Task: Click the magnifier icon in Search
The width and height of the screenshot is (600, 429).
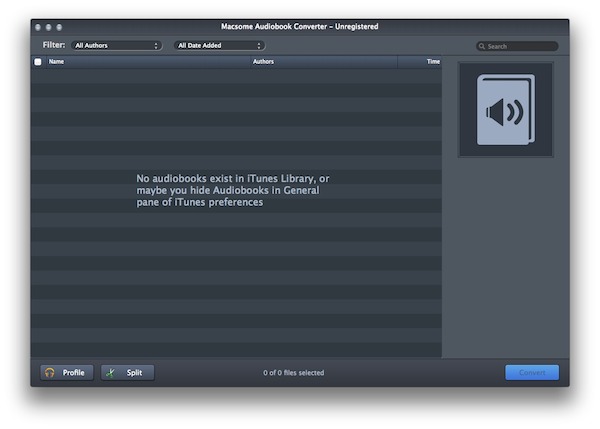Action: [482, 46]
